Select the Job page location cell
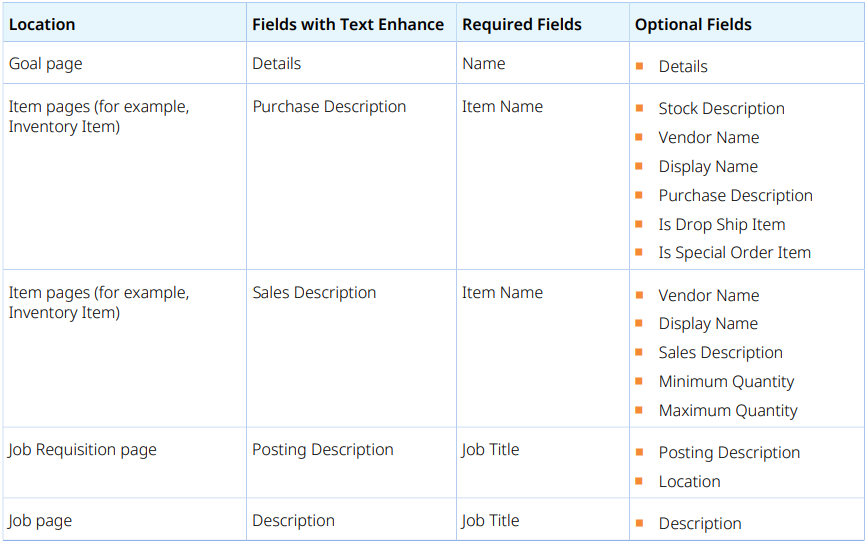 41,521
